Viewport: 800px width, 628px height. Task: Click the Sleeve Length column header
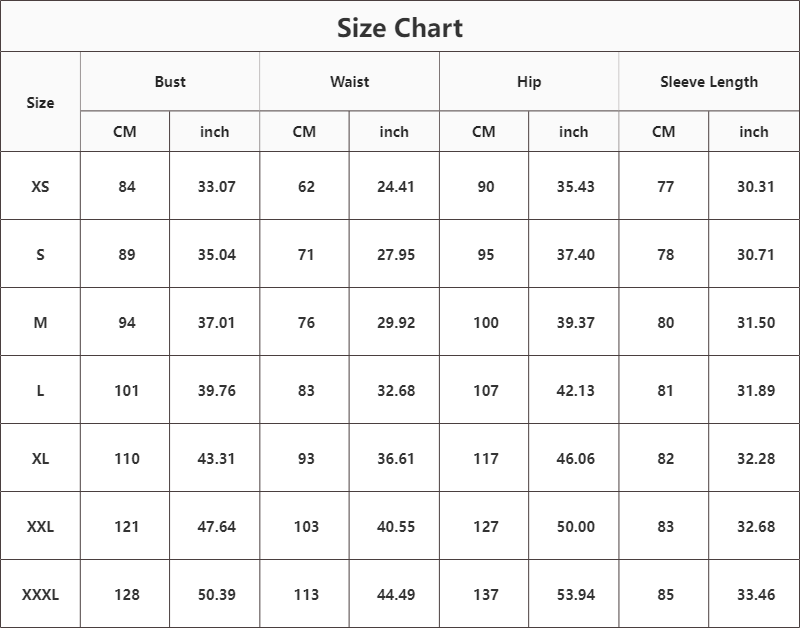click(709, 82)
